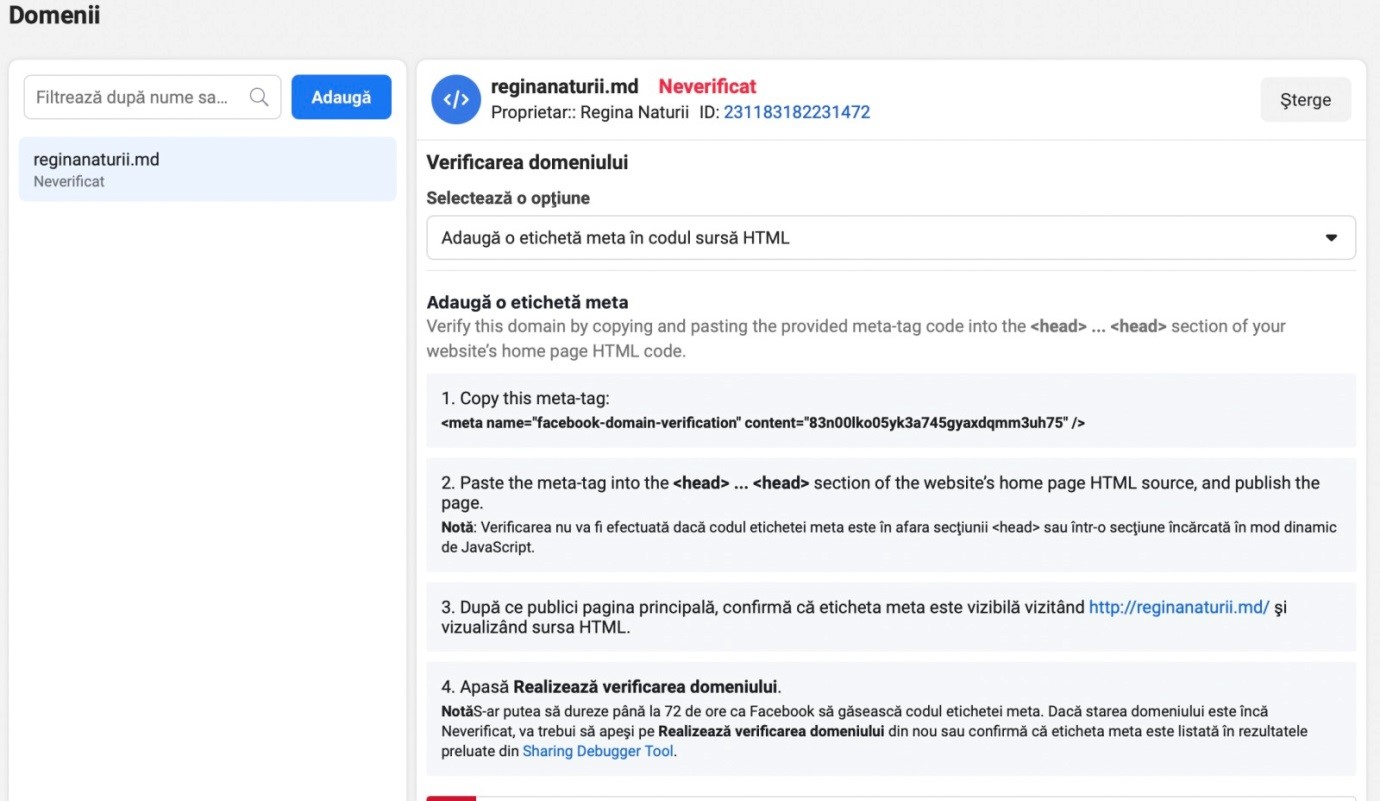Click the blue code brackets domain icon
The image size is (1380, 801).
click(456, 99)
